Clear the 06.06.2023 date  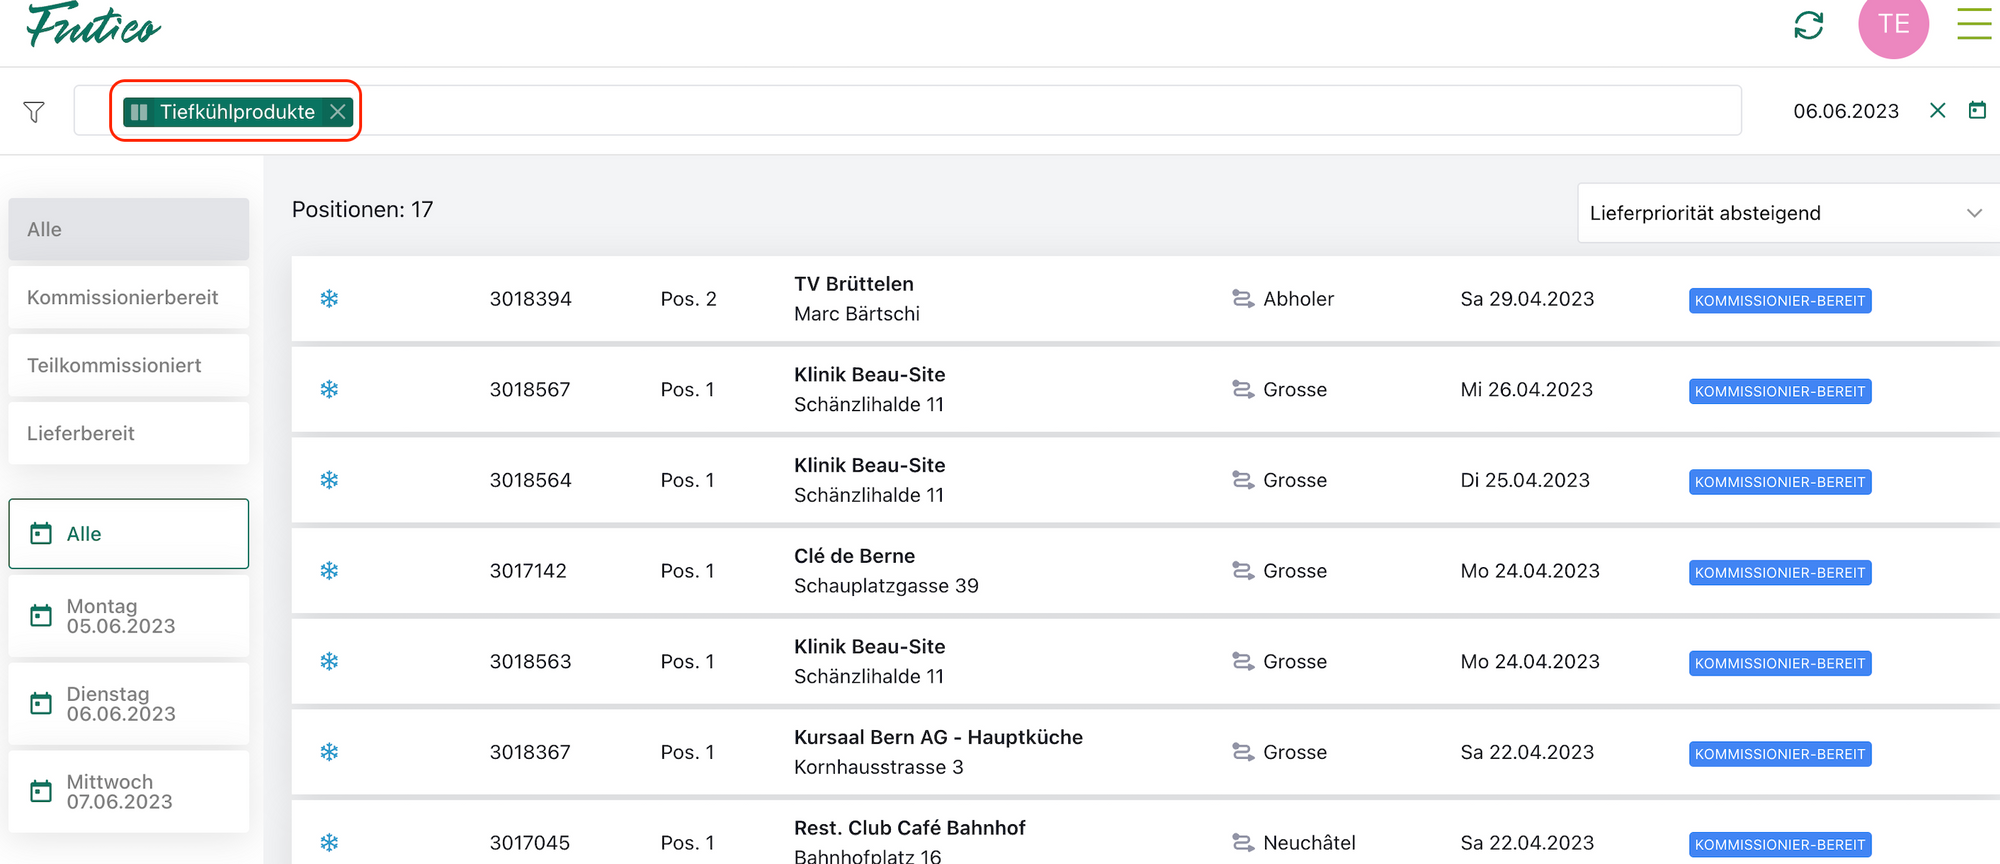[x=1937, y=111]
